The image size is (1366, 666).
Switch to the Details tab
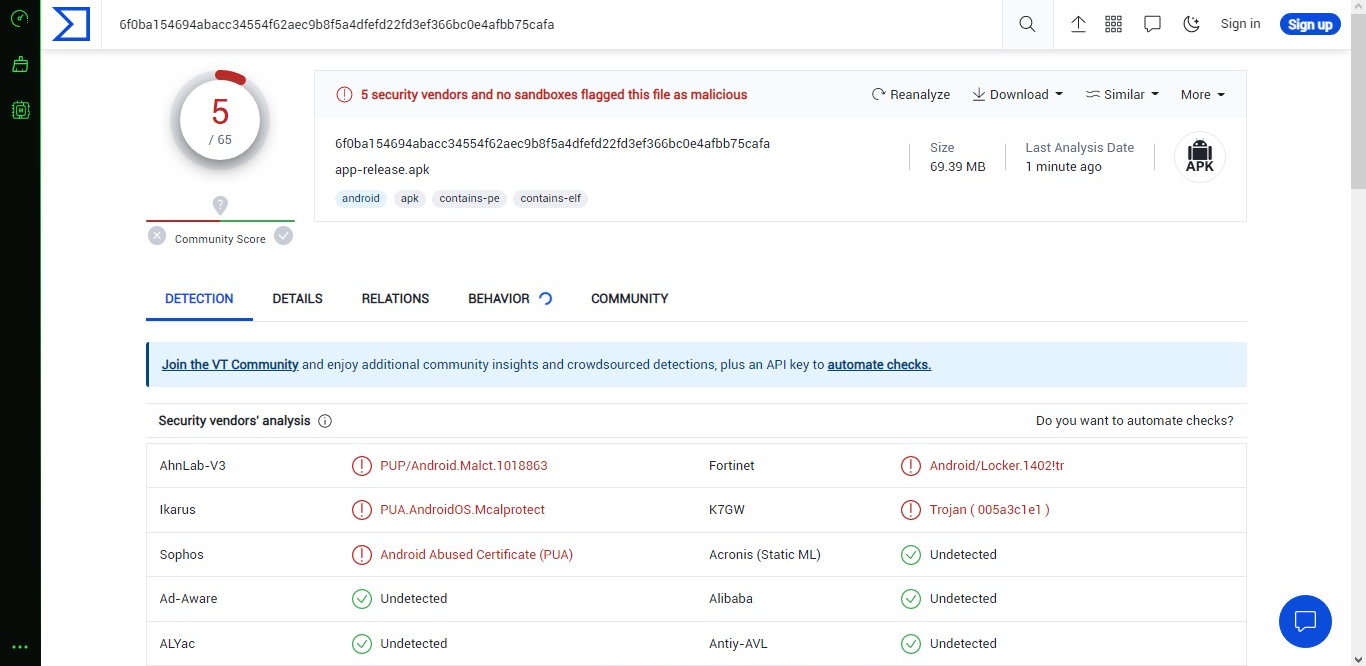pos(297,298)
